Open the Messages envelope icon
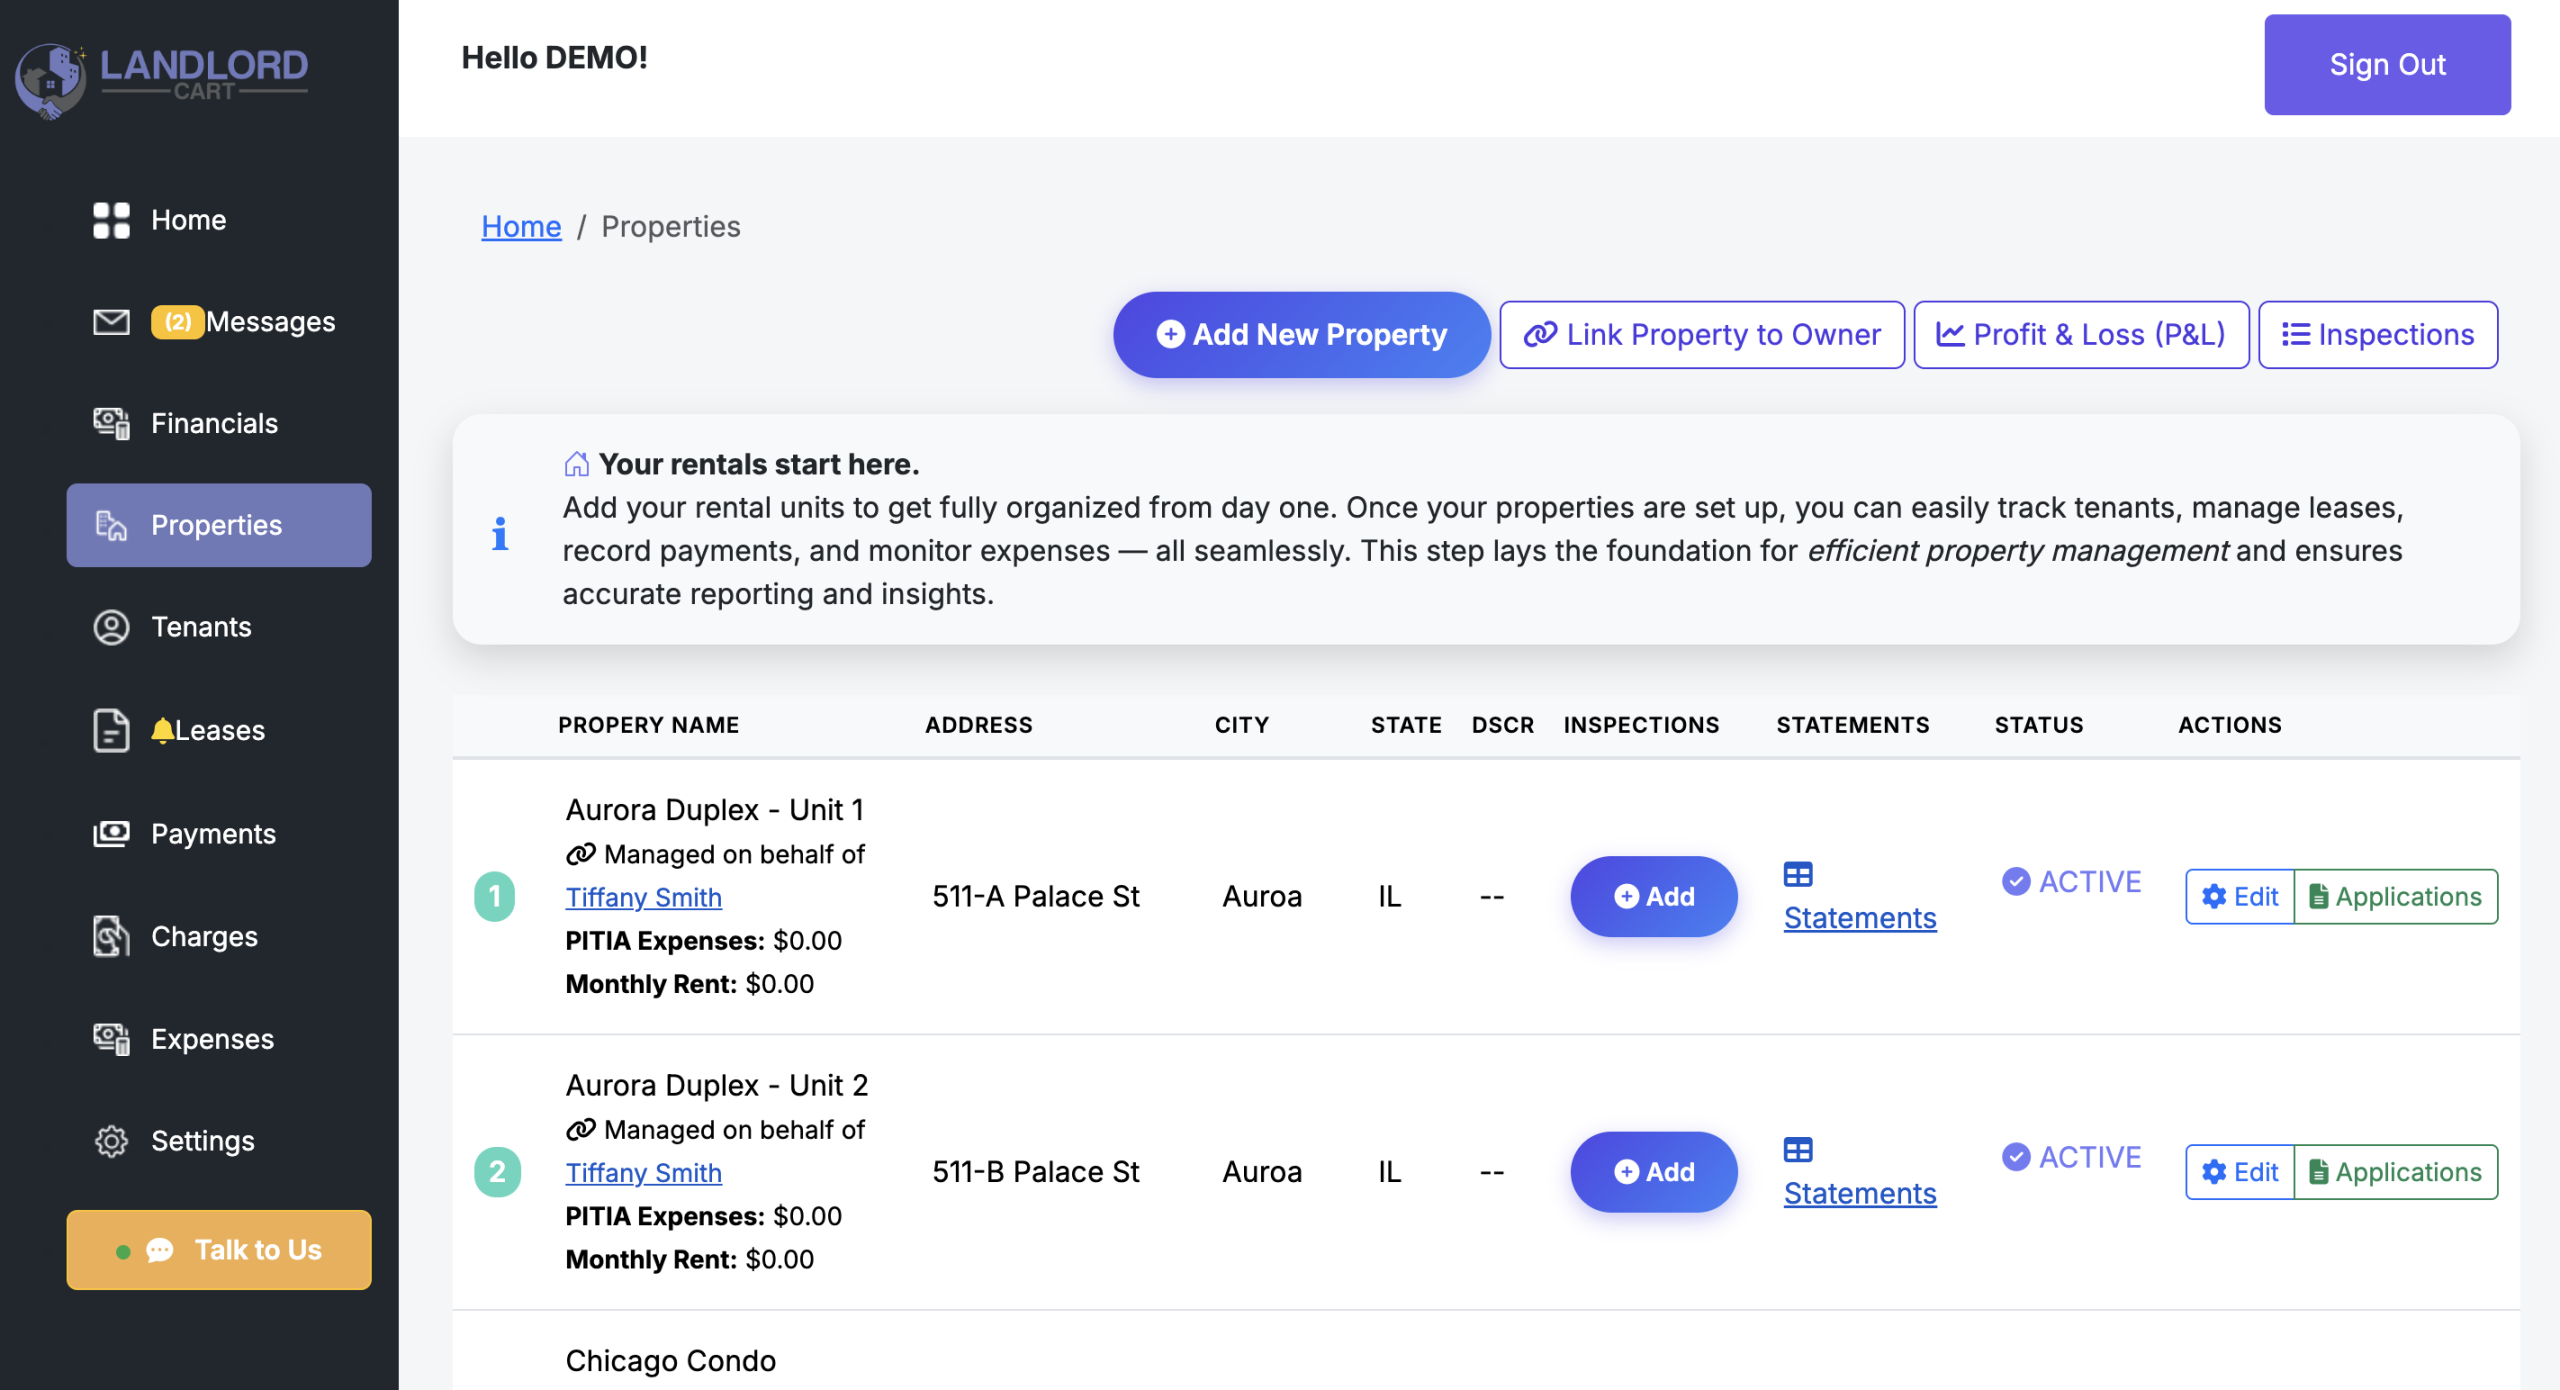Image resolution: width=2560 pixels, height=1390 pixels. [111, 322]
